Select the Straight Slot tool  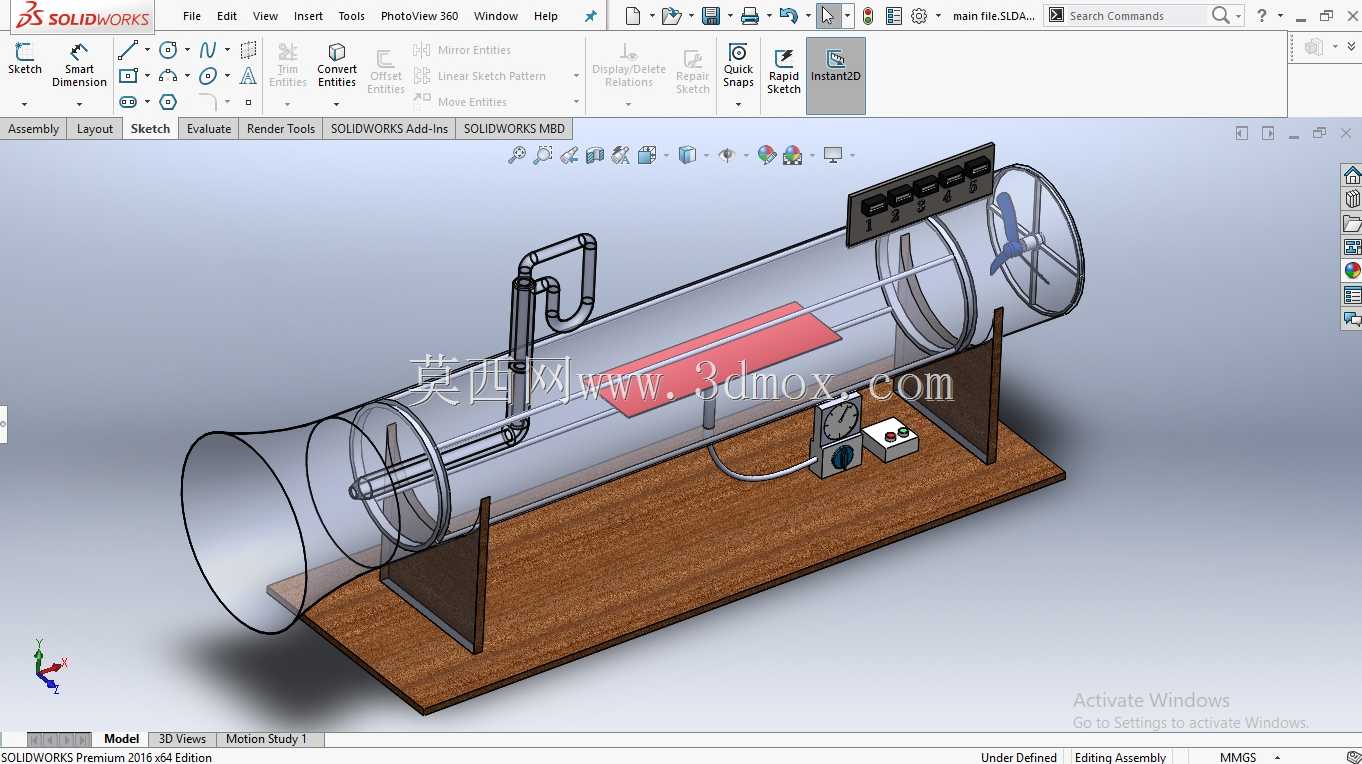click(x=128, y=102)
